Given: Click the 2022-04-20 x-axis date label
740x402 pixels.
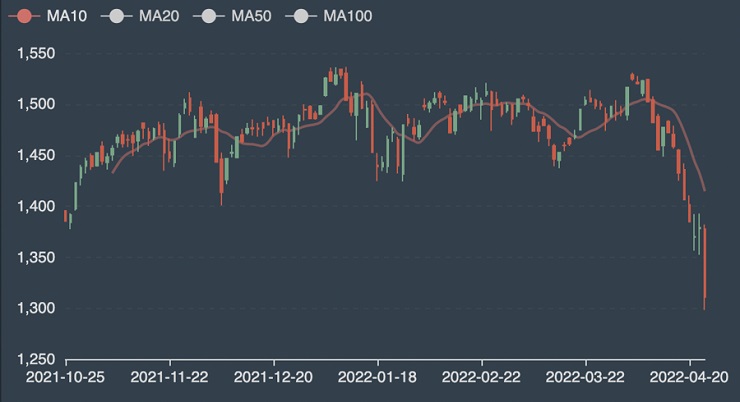Looking at the screenshot, I should click(x=690, y=380).
